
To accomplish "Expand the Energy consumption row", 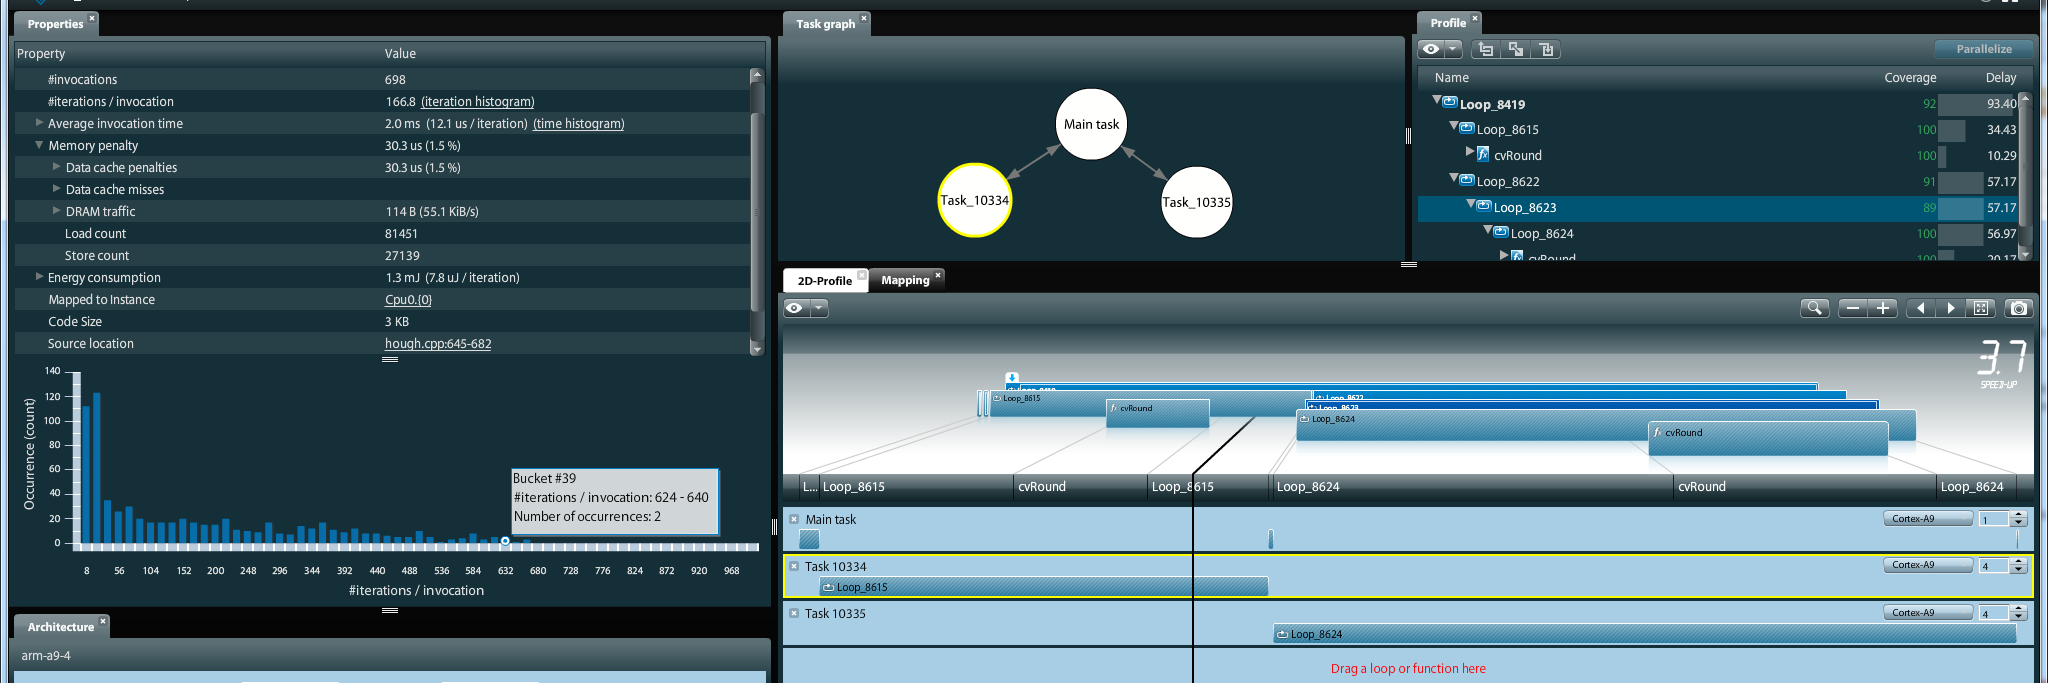I will click(x=39, y=277).
